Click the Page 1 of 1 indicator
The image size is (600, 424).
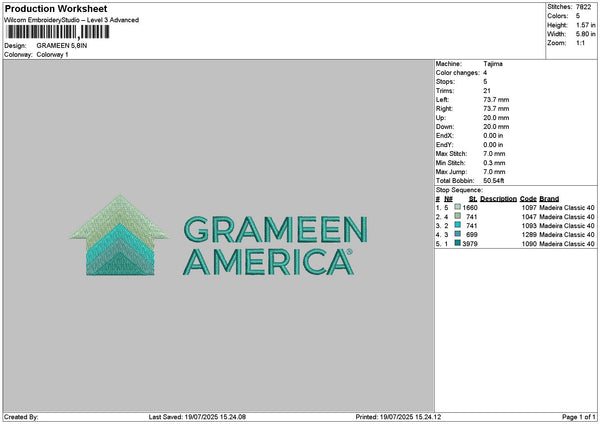(579, 417)
